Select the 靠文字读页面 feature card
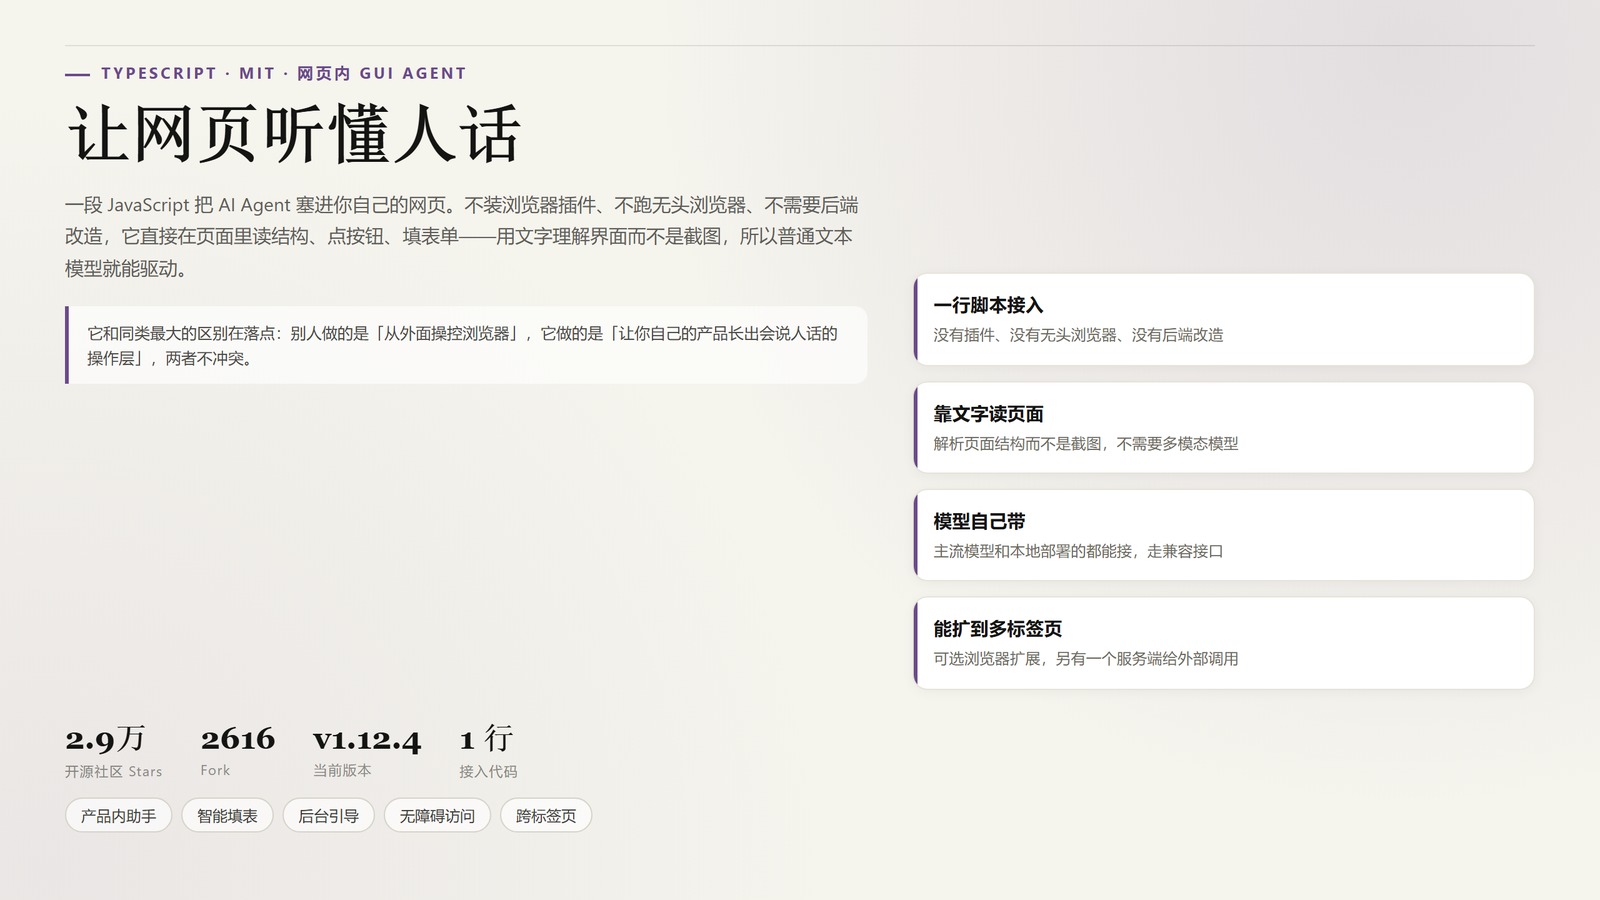Screen dimensions: 1600x900 click(x=1223, y=427)
